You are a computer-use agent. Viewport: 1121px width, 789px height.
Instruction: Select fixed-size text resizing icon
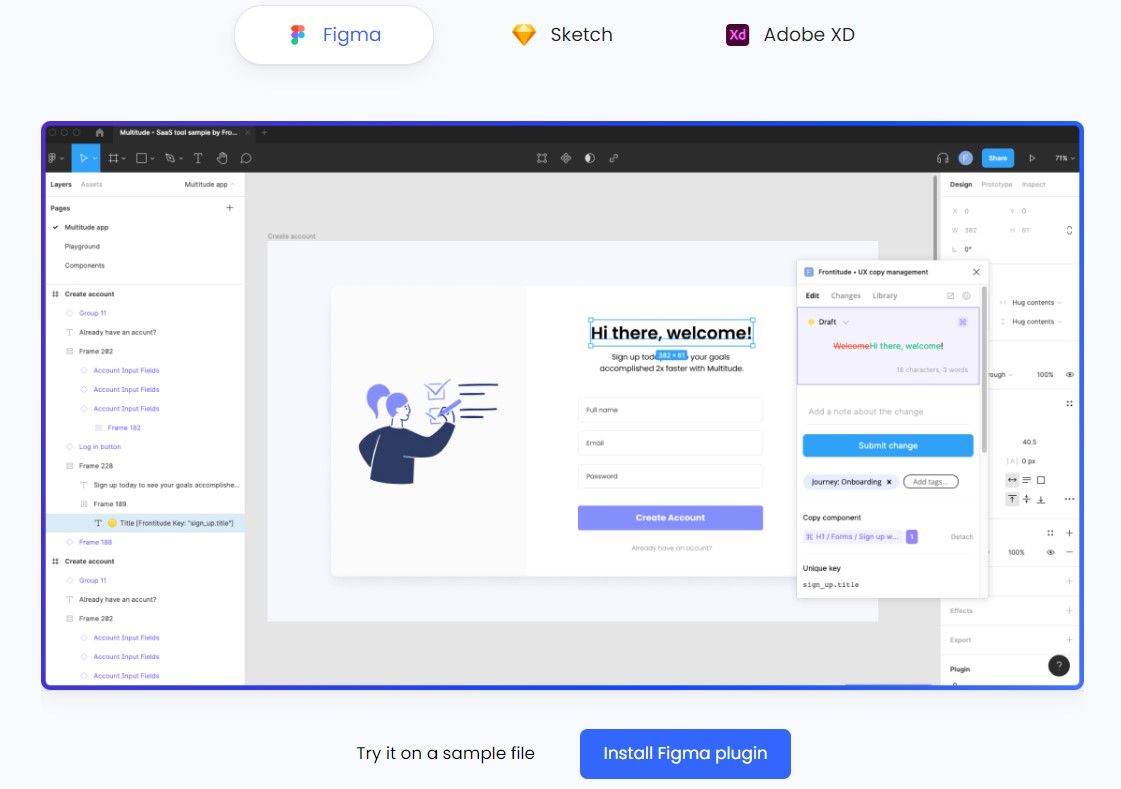pyautogui.click(x=1041, y=480)
